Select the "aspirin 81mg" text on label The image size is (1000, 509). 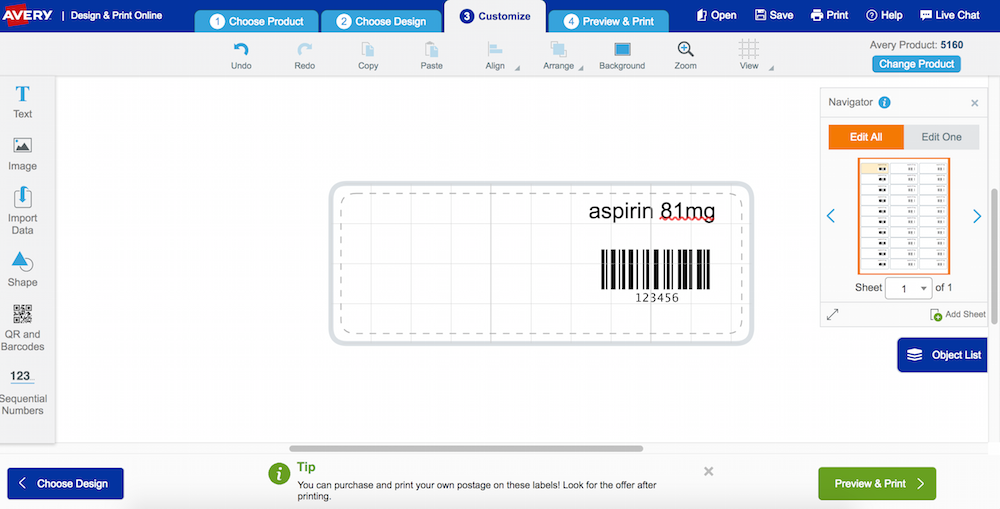click(652, 211)
